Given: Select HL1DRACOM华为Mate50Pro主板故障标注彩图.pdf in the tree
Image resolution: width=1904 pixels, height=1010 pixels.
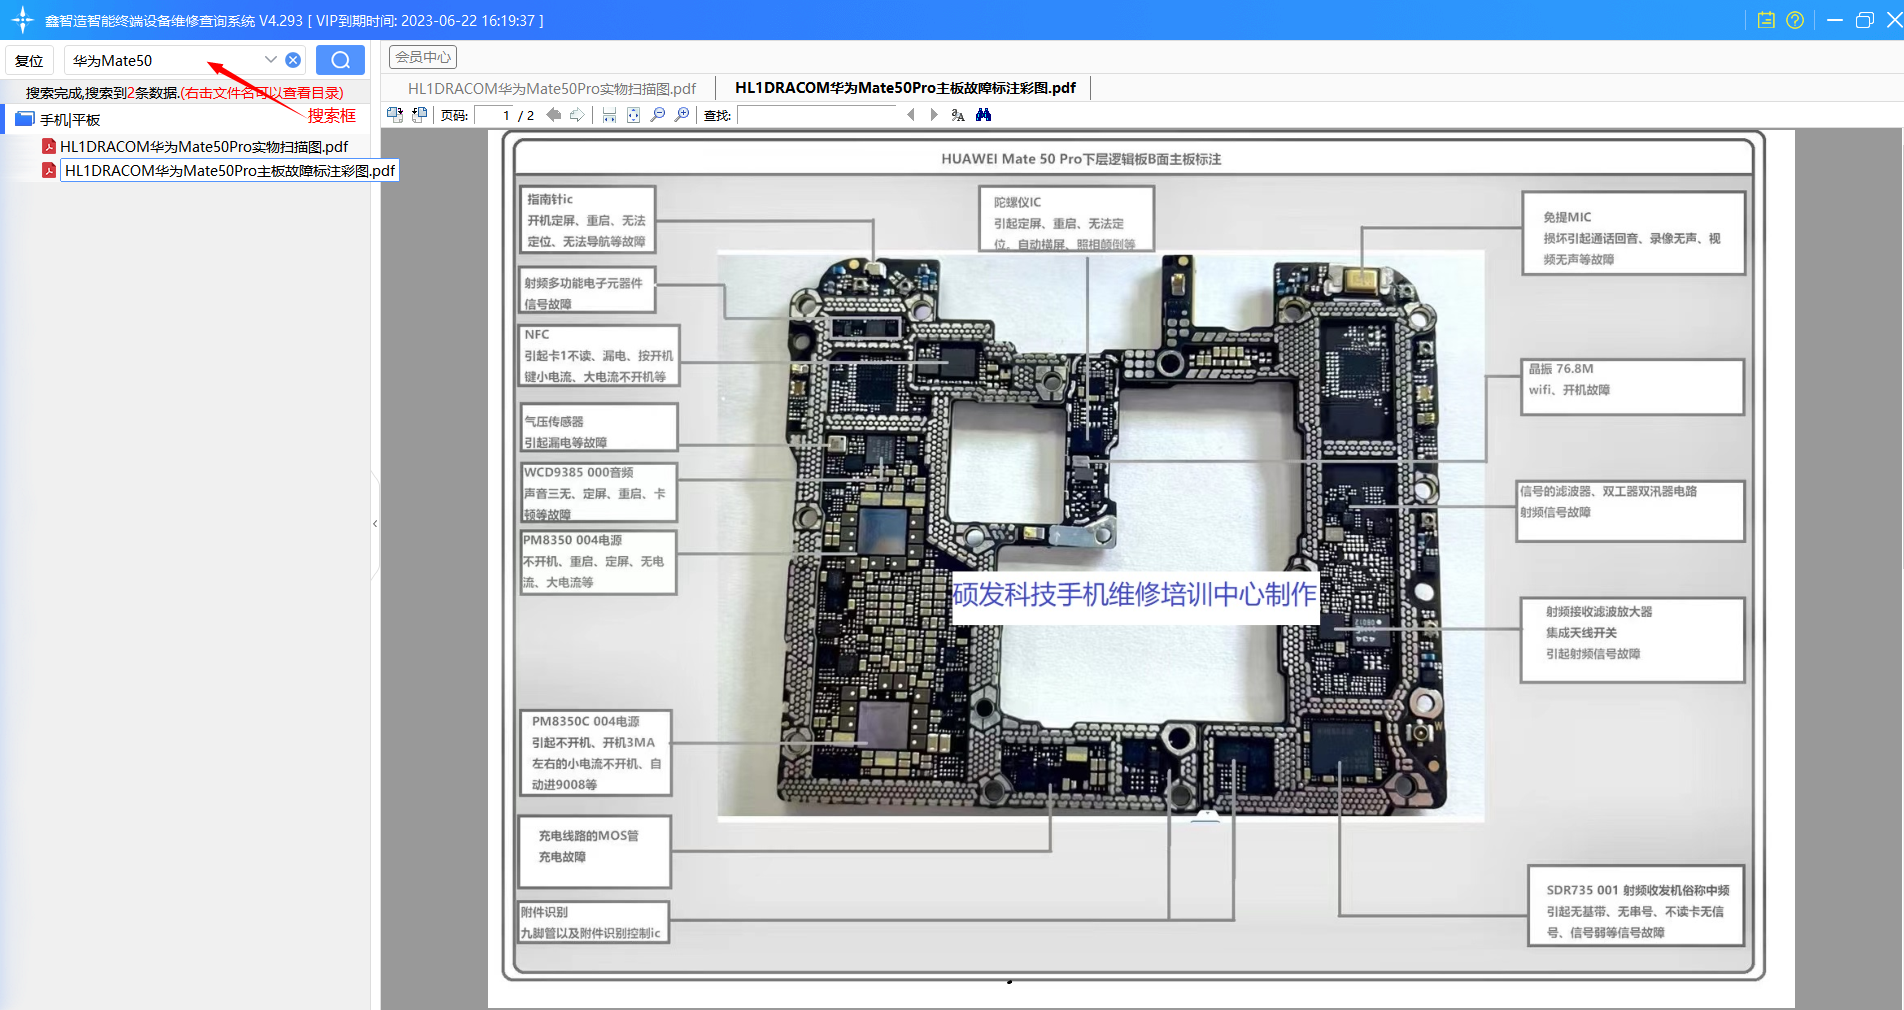Looking at the screenshot, I should (x=229, y=171).
